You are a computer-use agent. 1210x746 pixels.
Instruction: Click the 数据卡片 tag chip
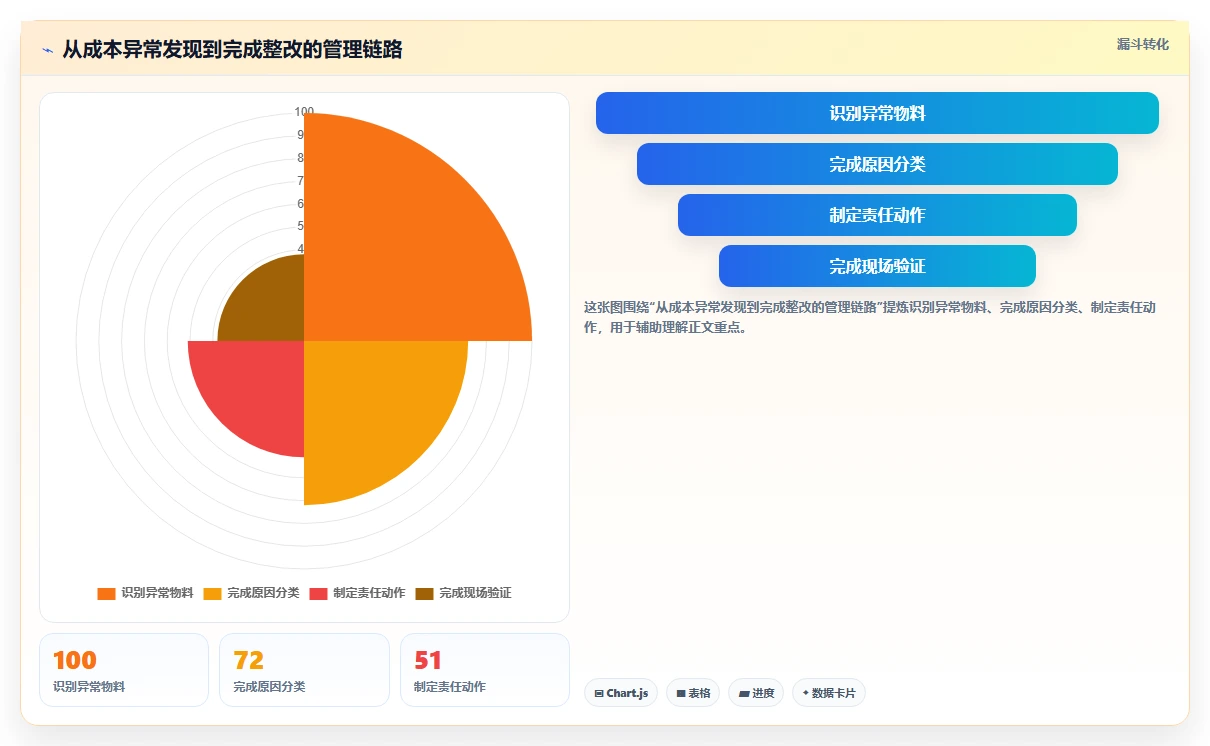[x=829, y=693]
